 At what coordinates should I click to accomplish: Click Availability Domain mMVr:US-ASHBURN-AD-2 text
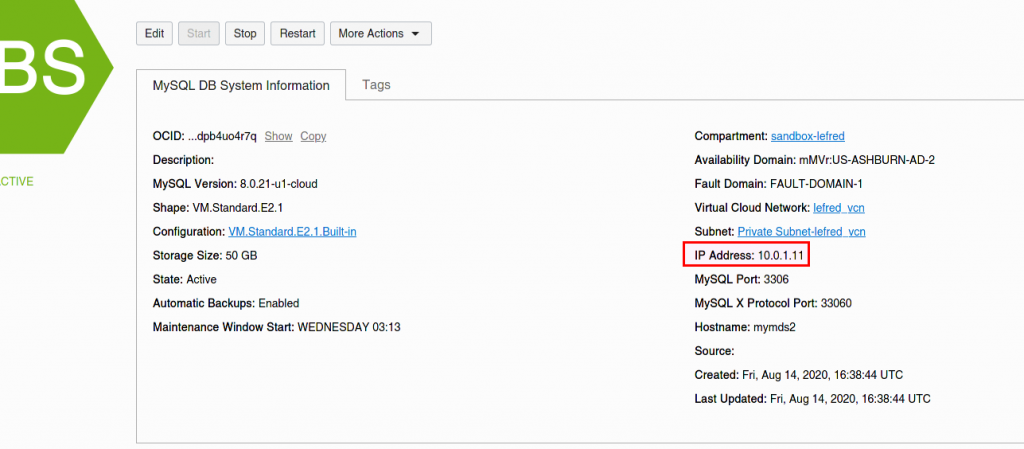coord(814,161)
